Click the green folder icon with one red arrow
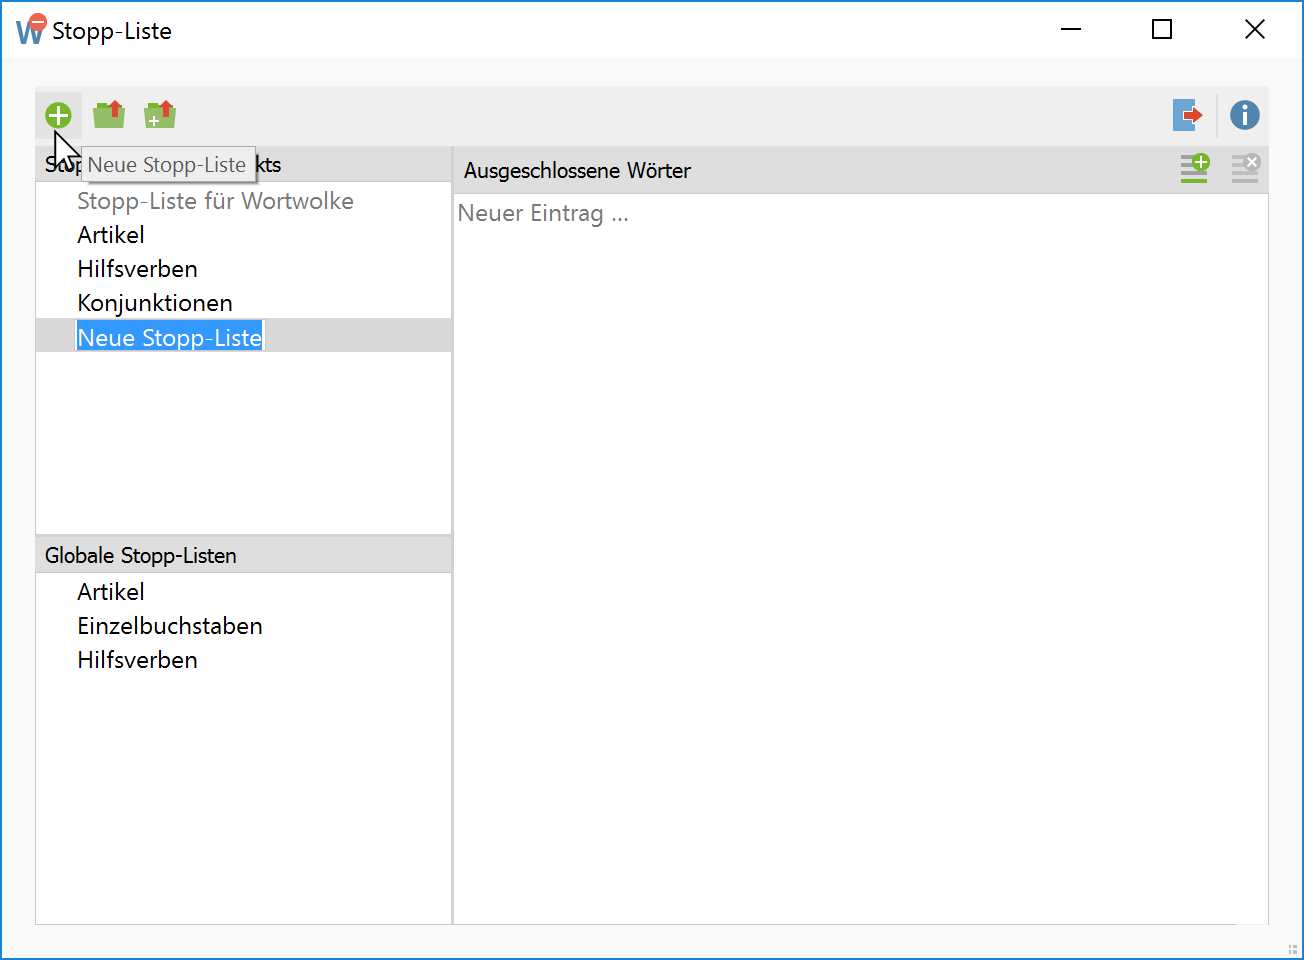This screenshot has height=960, width=1304. click(x=109, y=115)
